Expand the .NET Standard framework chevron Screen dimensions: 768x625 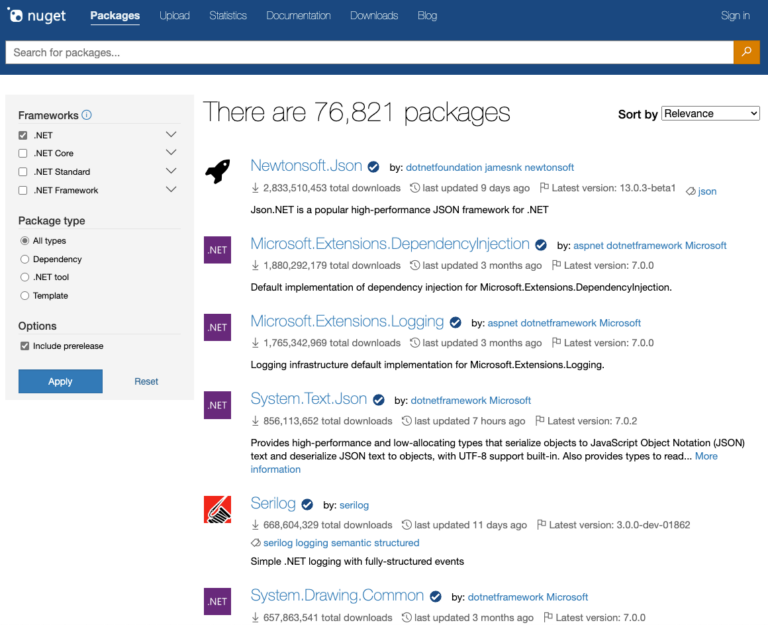tap(171, 171)
